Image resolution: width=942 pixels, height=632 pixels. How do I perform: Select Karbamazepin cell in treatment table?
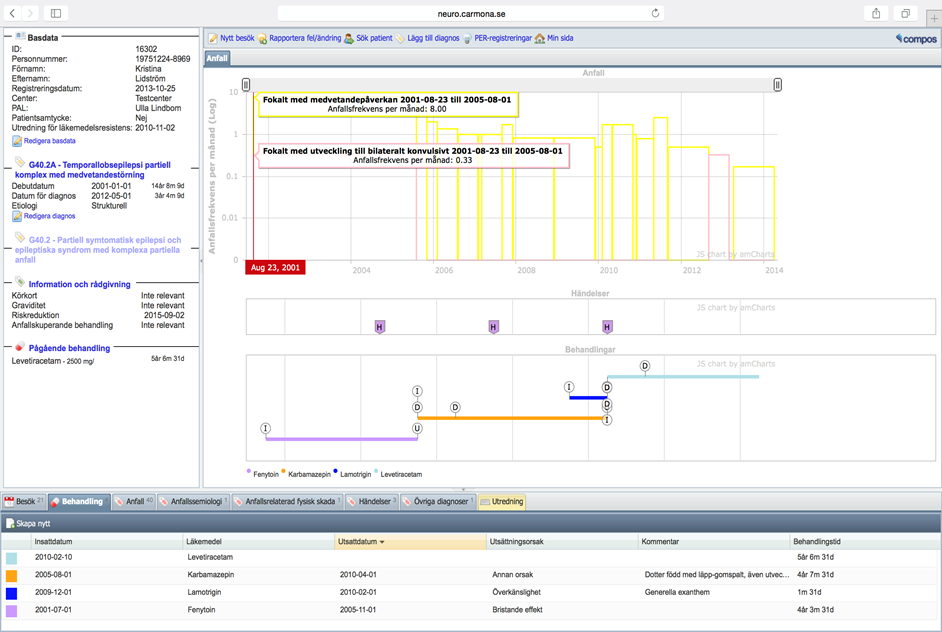click(210, 574)
